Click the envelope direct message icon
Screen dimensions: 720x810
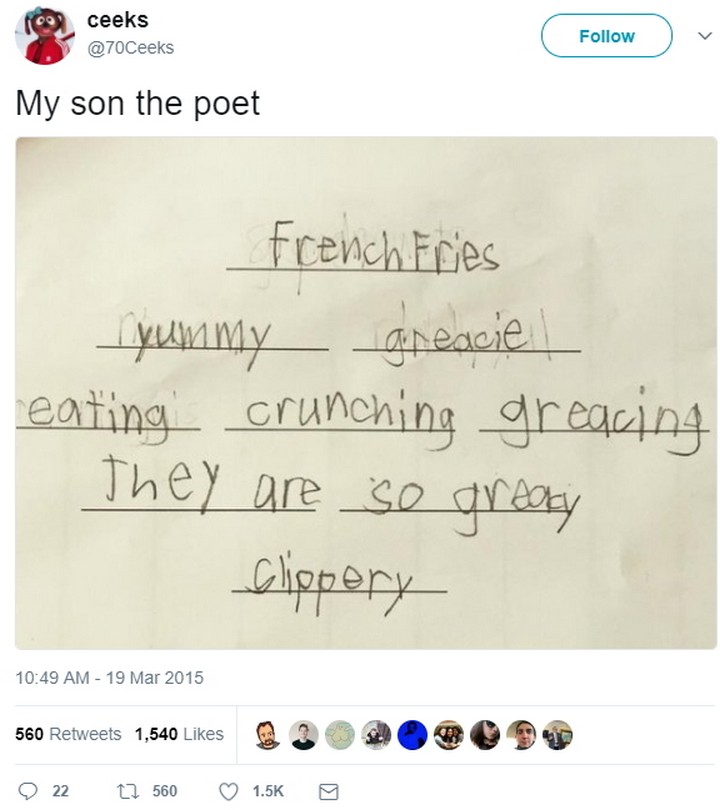click(x=327, y=791)
